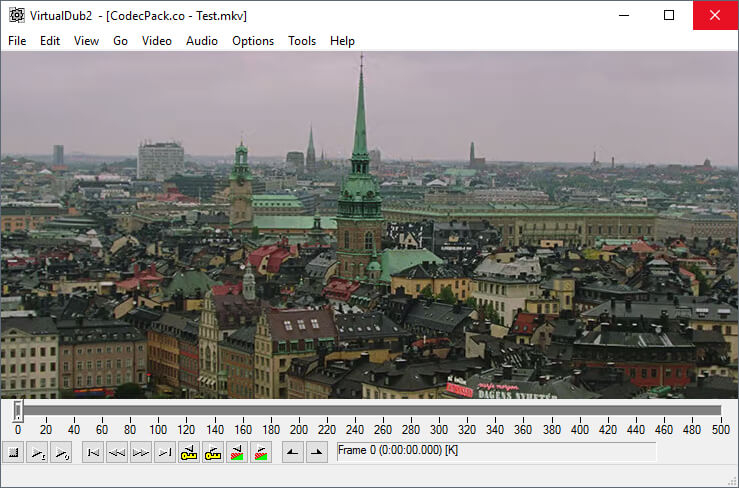Click the Stop playback button
The width and height of the screenshot is (739, 488).
(13, 453)
